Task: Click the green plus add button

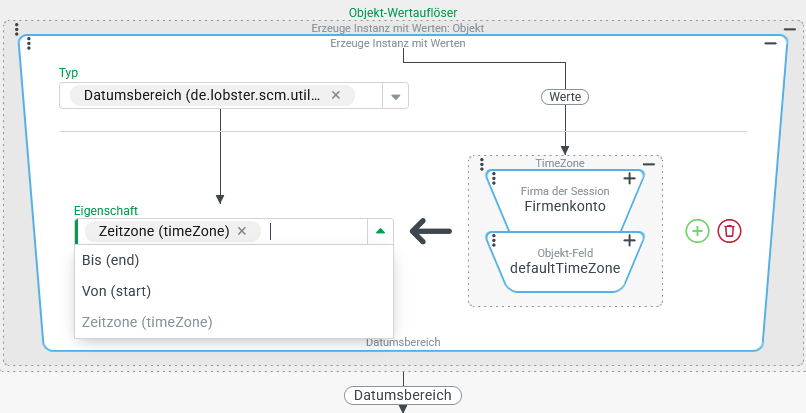Action: point(697,231)
